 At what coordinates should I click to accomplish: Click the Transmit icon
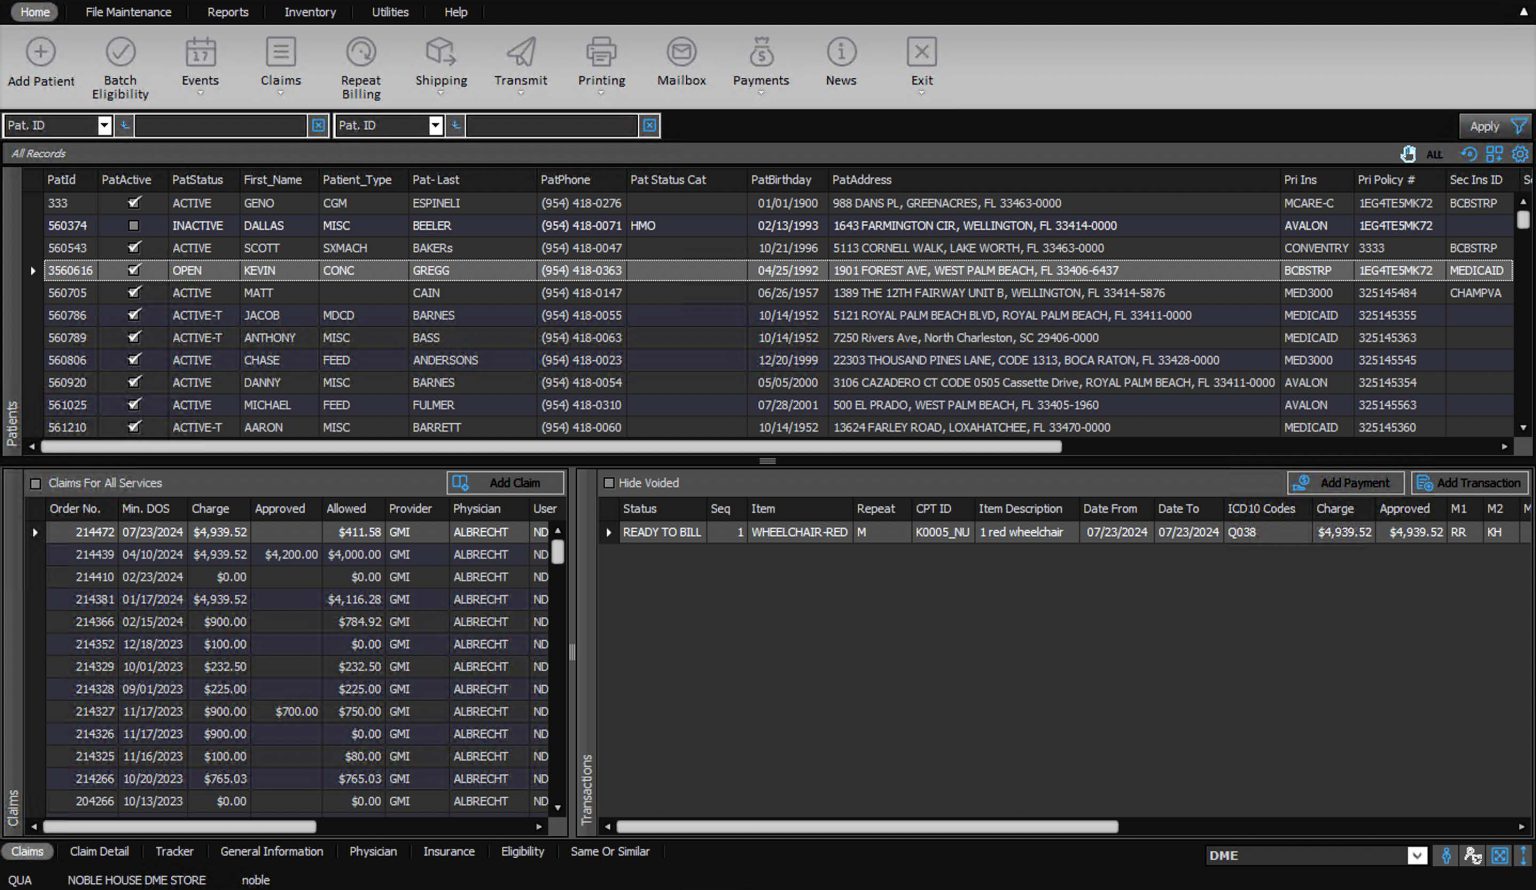coord(520,60)
